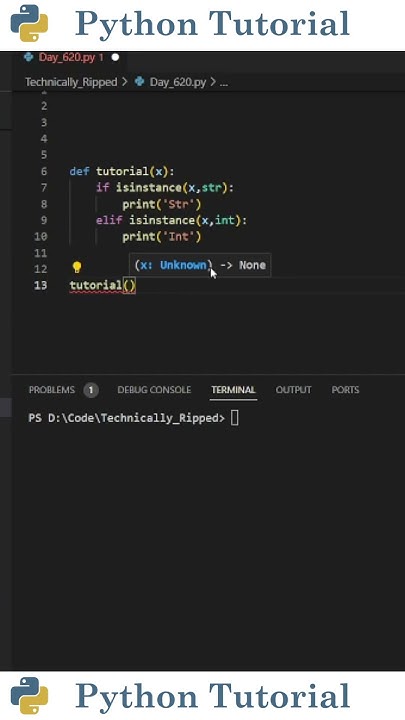The image size is (405, 720).
Task: Click the Python icon in the breadcrumb path
Action: (140, 82)
